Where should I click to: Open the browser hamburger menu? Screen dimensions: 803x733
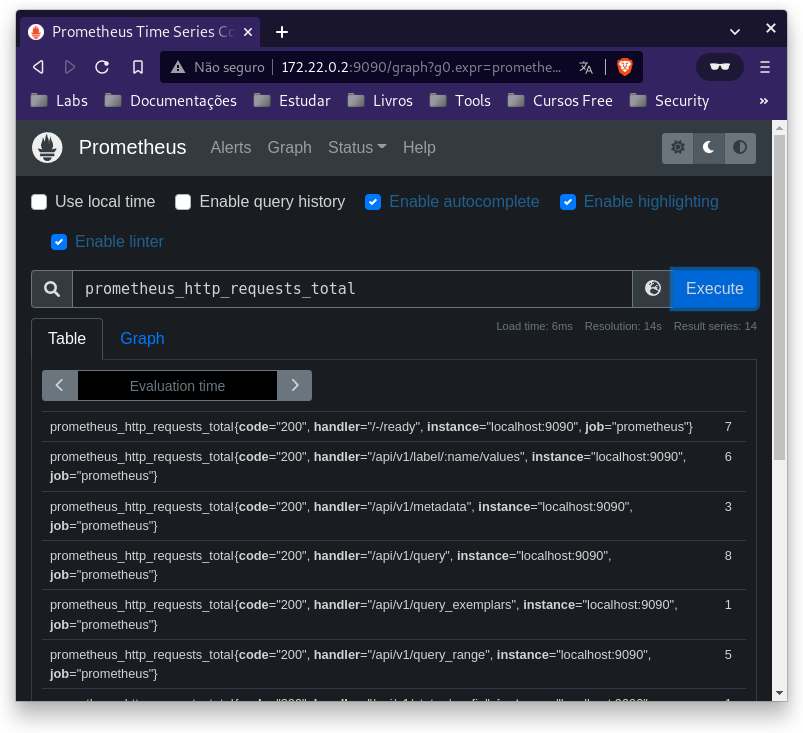click(x=765, y=67)
